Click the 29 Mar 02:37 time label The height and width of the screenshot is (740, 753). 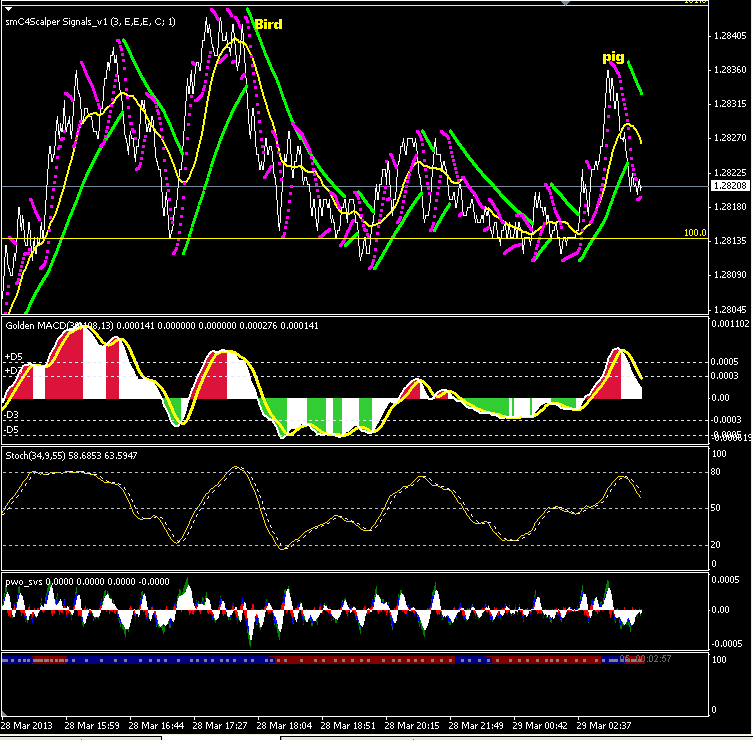pos(604,726)
